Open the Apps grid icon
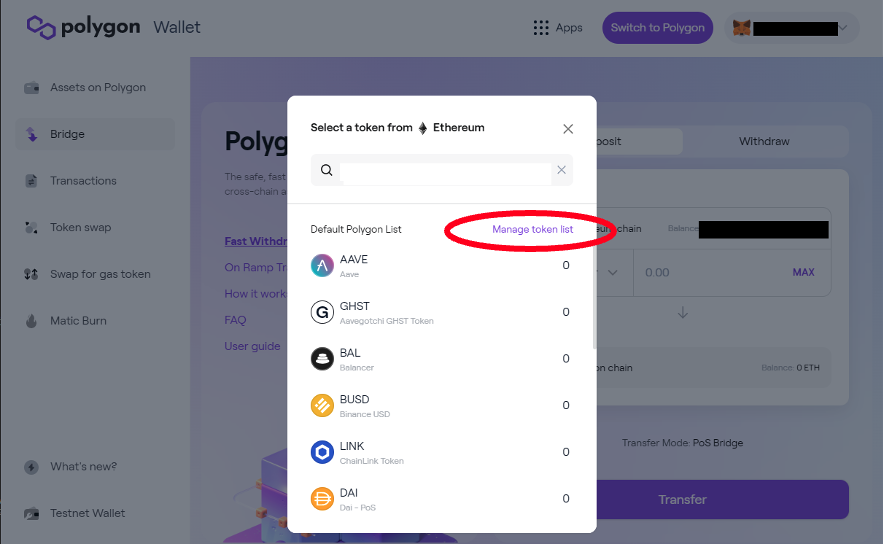Image resolution: width=883 pixels, height=545 pixels. [541, 28]
